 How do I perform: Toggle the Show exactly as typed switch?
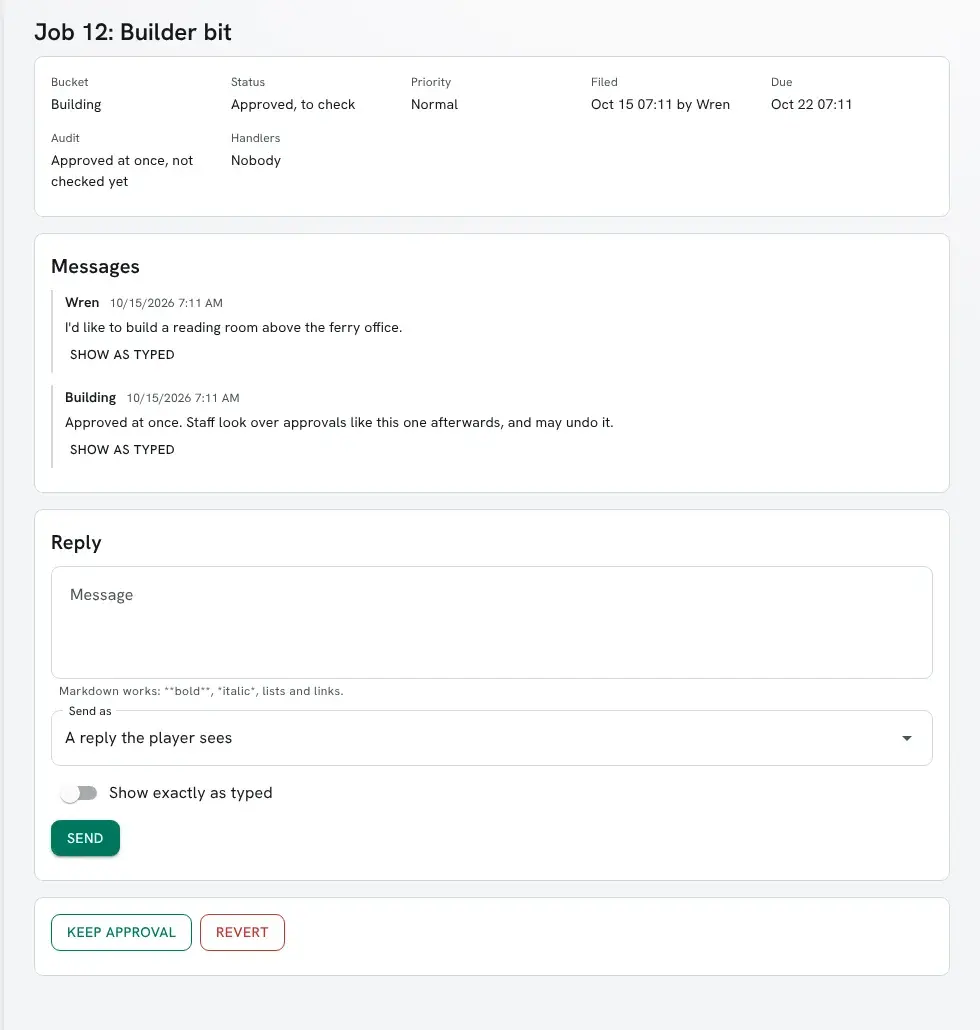79,793
